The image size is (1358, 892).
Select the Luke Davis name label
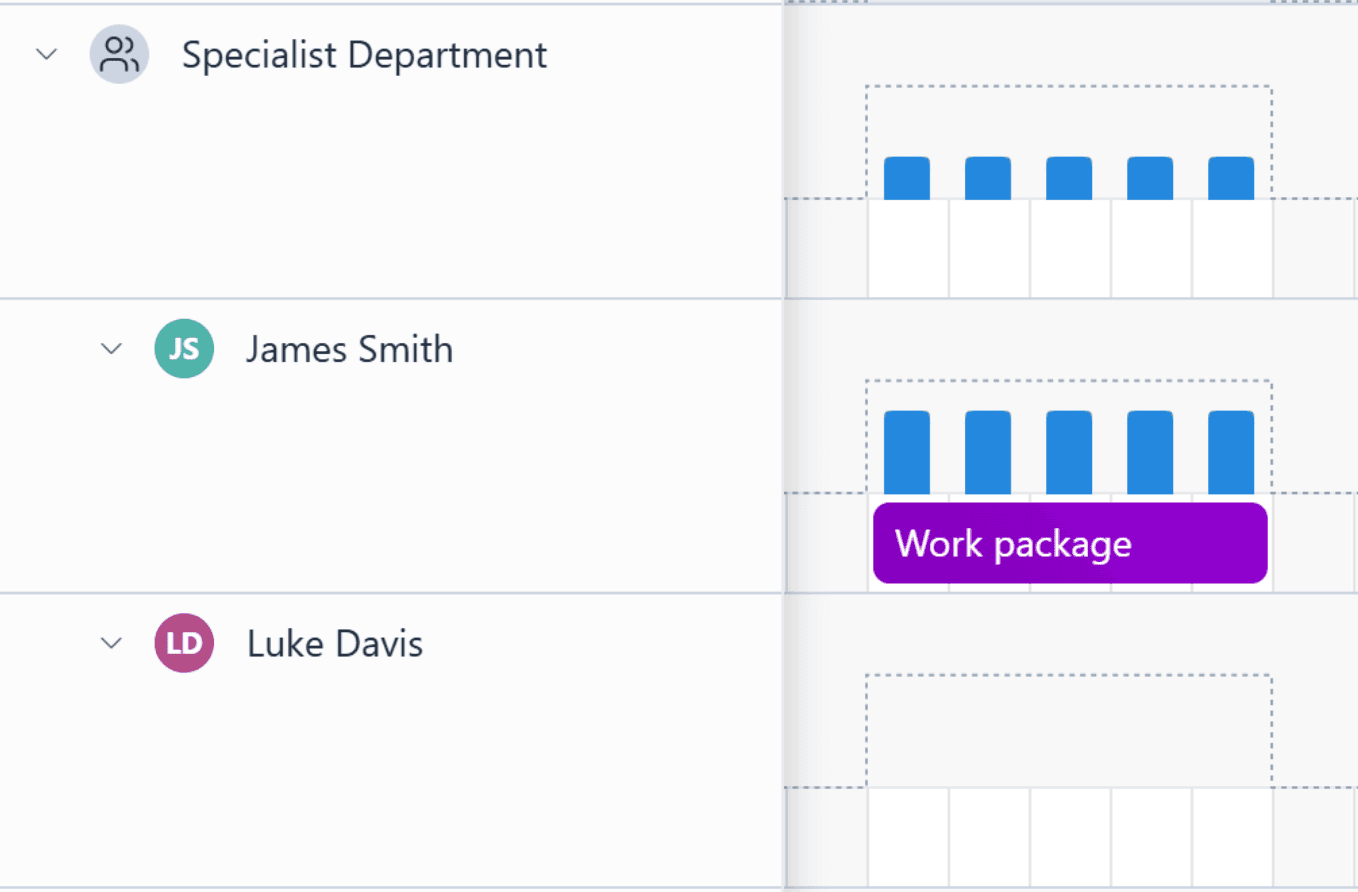[335, 644]
